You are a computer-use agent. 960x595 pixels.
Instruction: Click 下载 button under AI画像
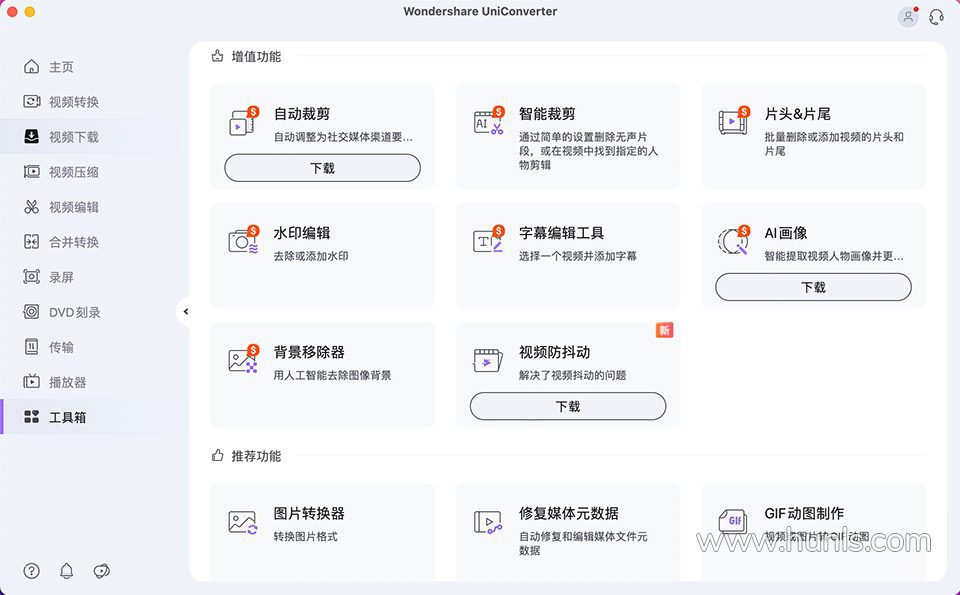coord(813,287)
